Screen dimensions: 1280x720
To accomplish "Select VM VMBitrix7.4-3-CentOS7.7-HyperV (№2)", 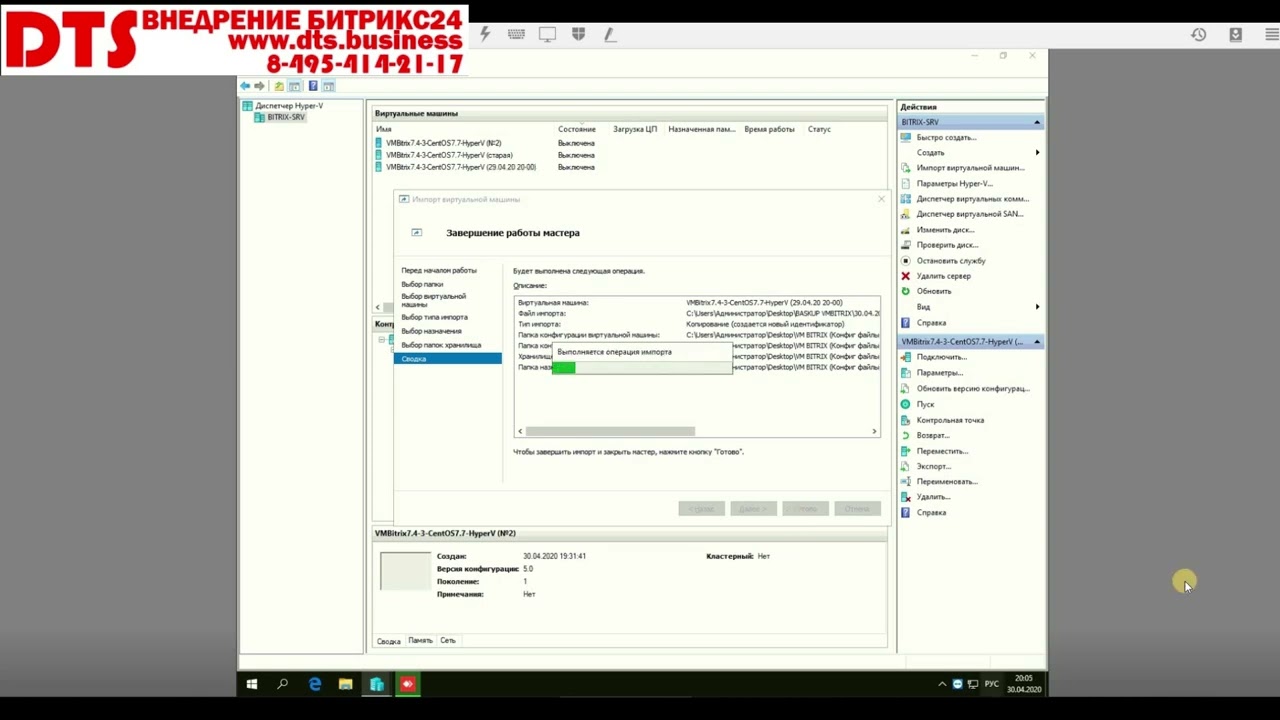I will coord(443,143).
